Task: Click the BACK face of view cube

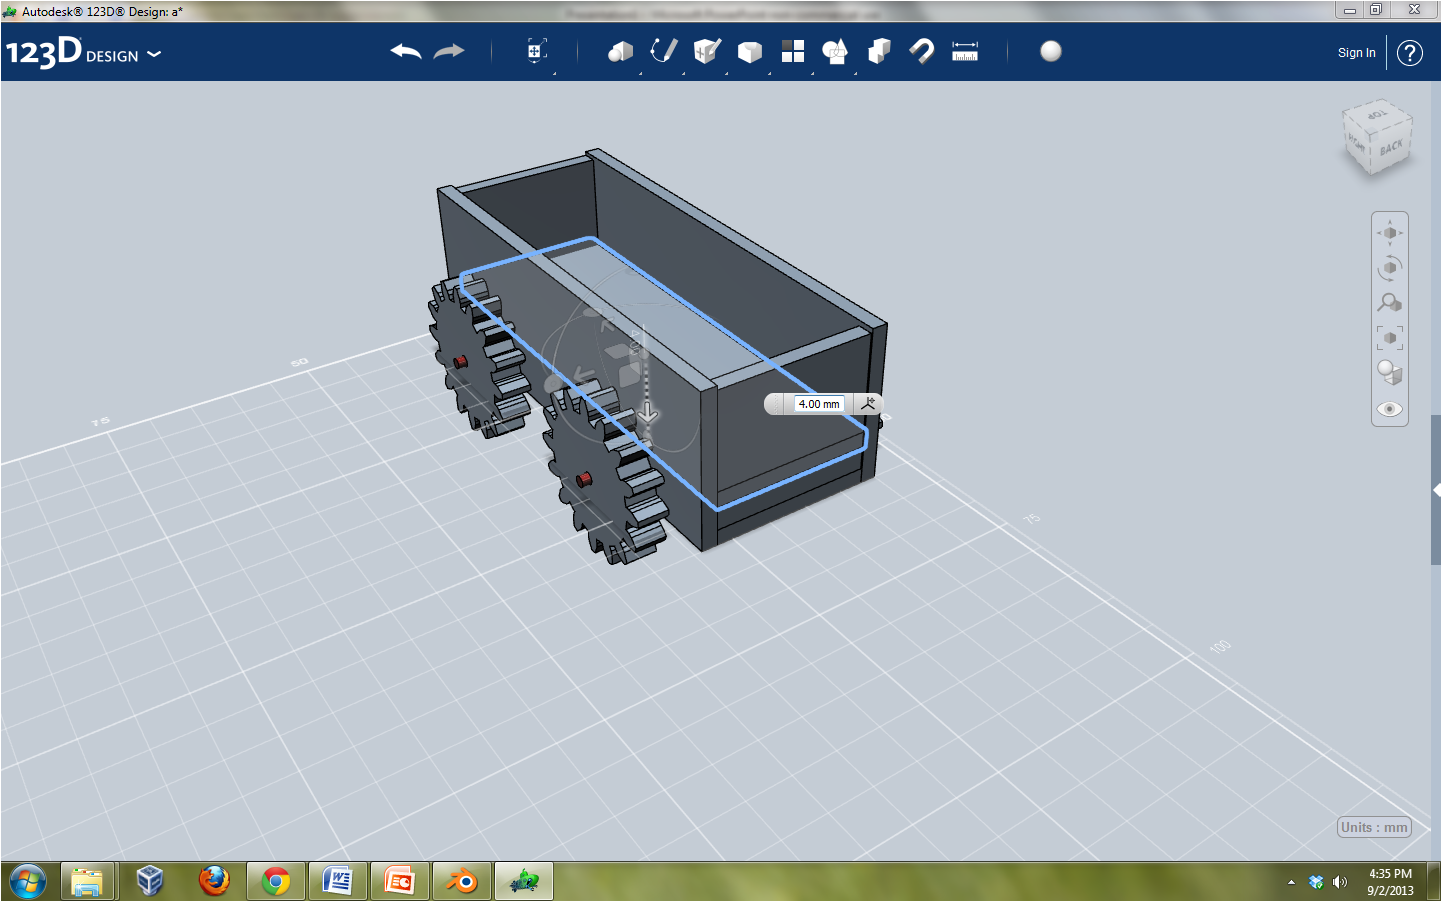Action: point(1391,148)
